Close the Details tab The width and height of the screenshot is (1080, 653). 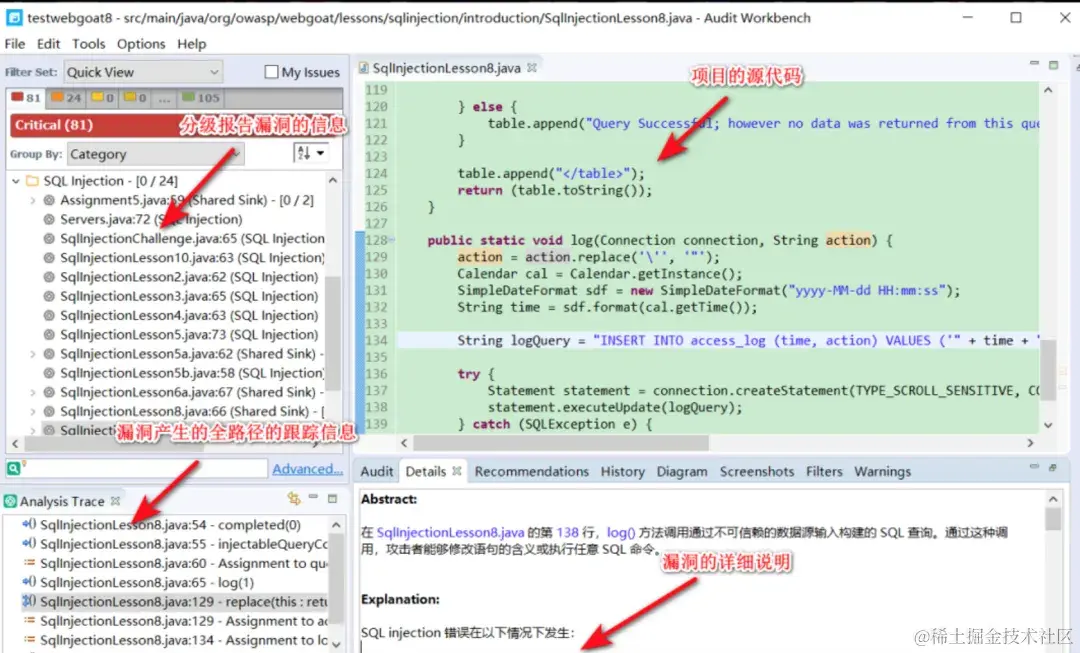pyautogui.click(x=457, y=471)
